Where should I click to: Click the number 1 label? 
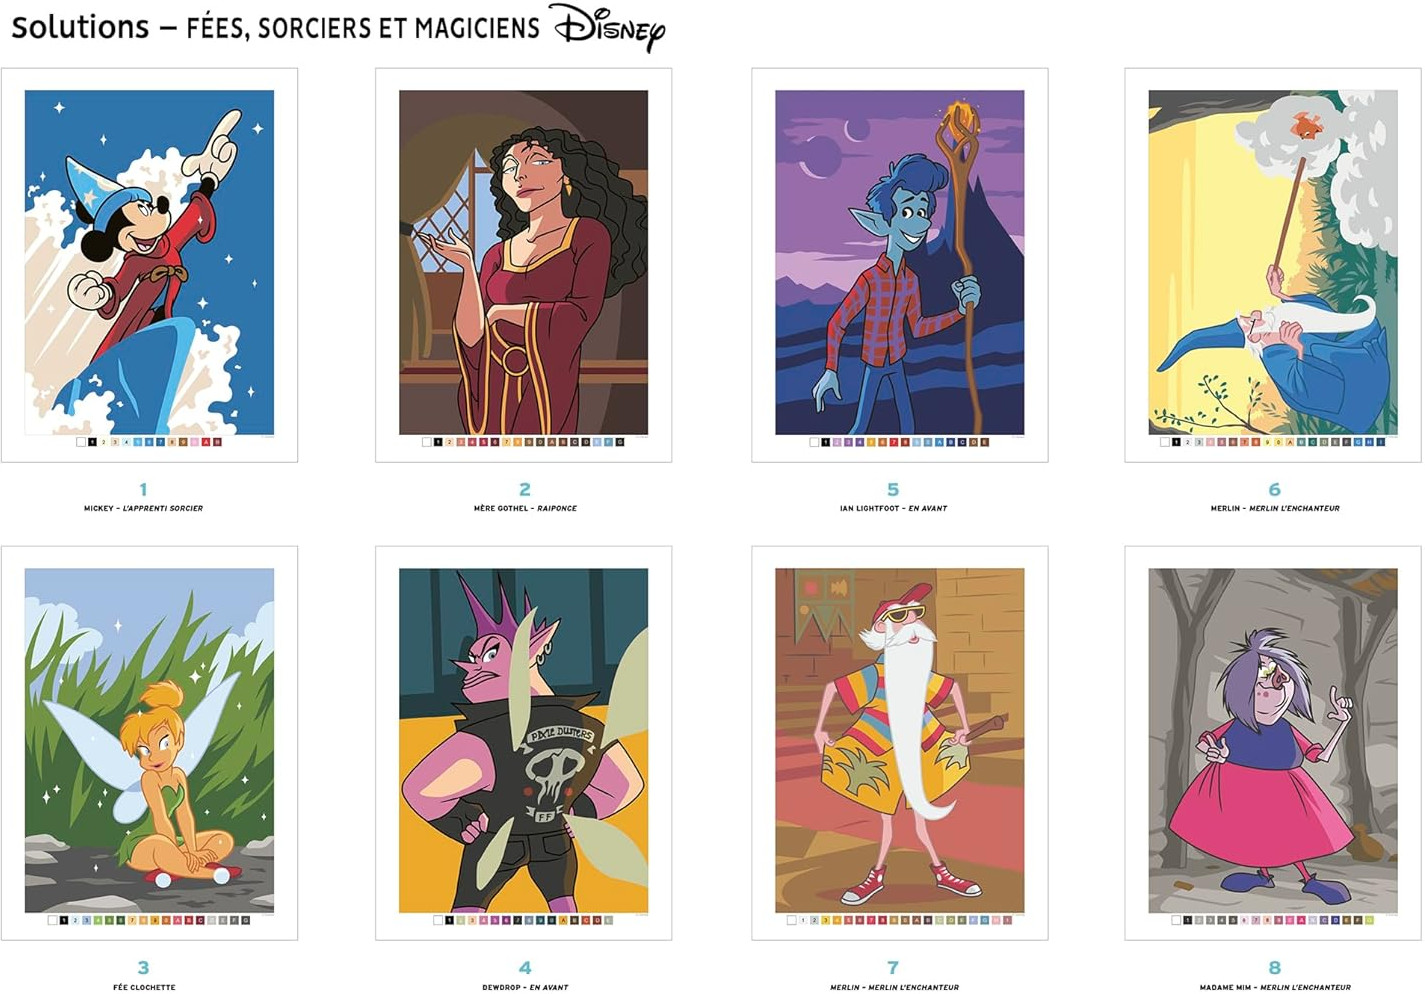point(143,489)
